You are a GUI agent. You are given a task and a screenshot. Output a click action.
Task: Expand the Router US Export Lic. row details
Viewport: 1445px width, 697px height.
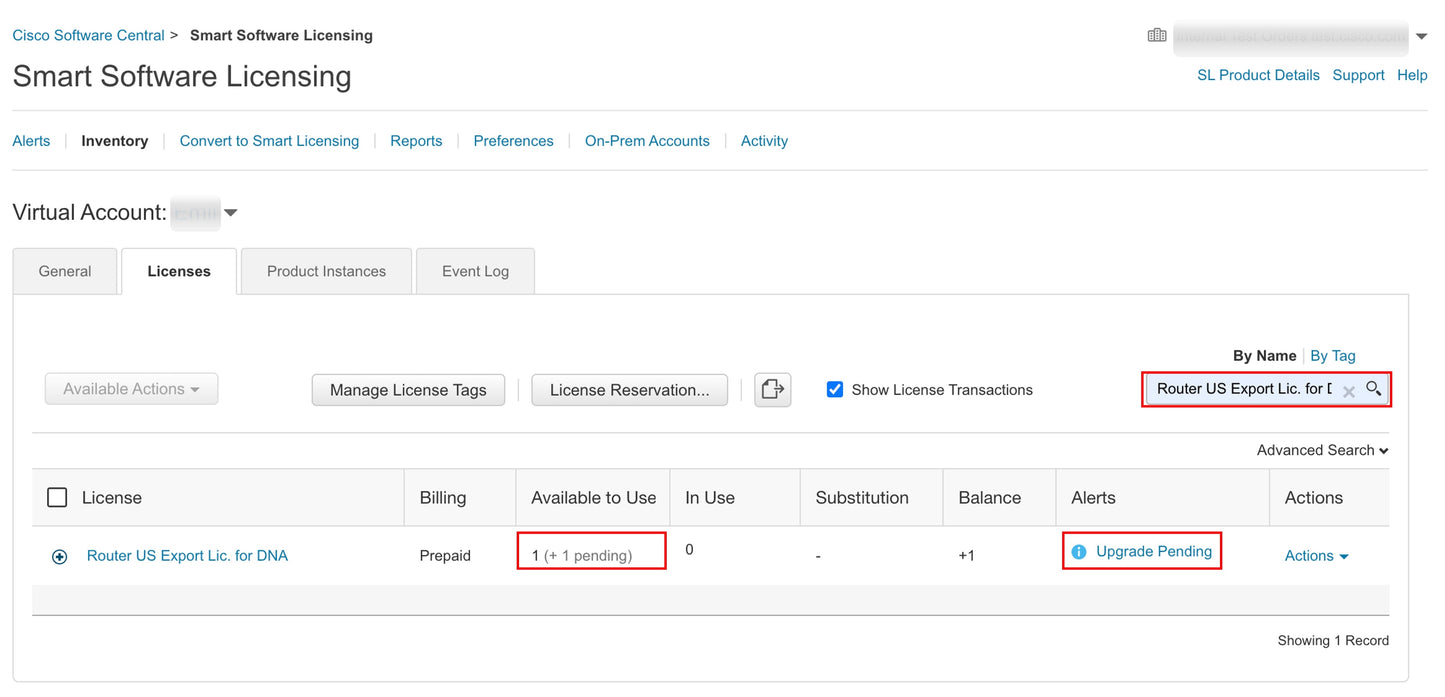coord(58,556)
